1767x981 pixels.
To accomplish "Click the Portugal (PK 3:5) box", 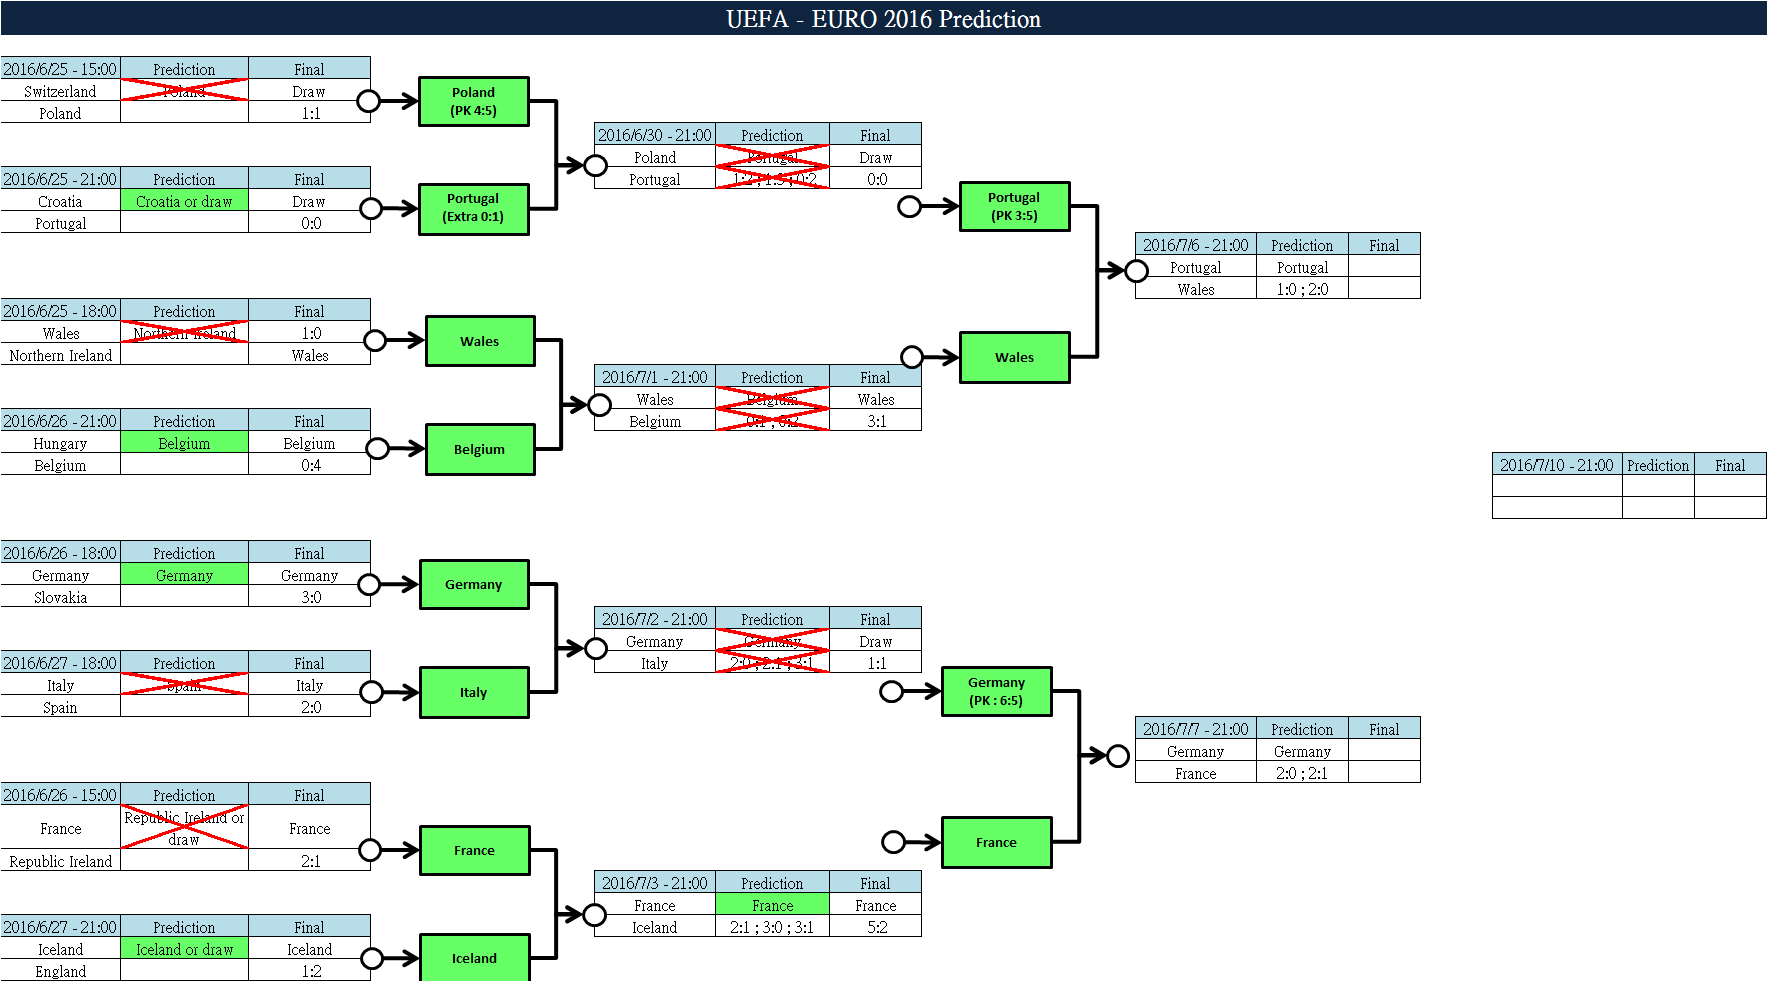I will click(x=1014, y=206).
